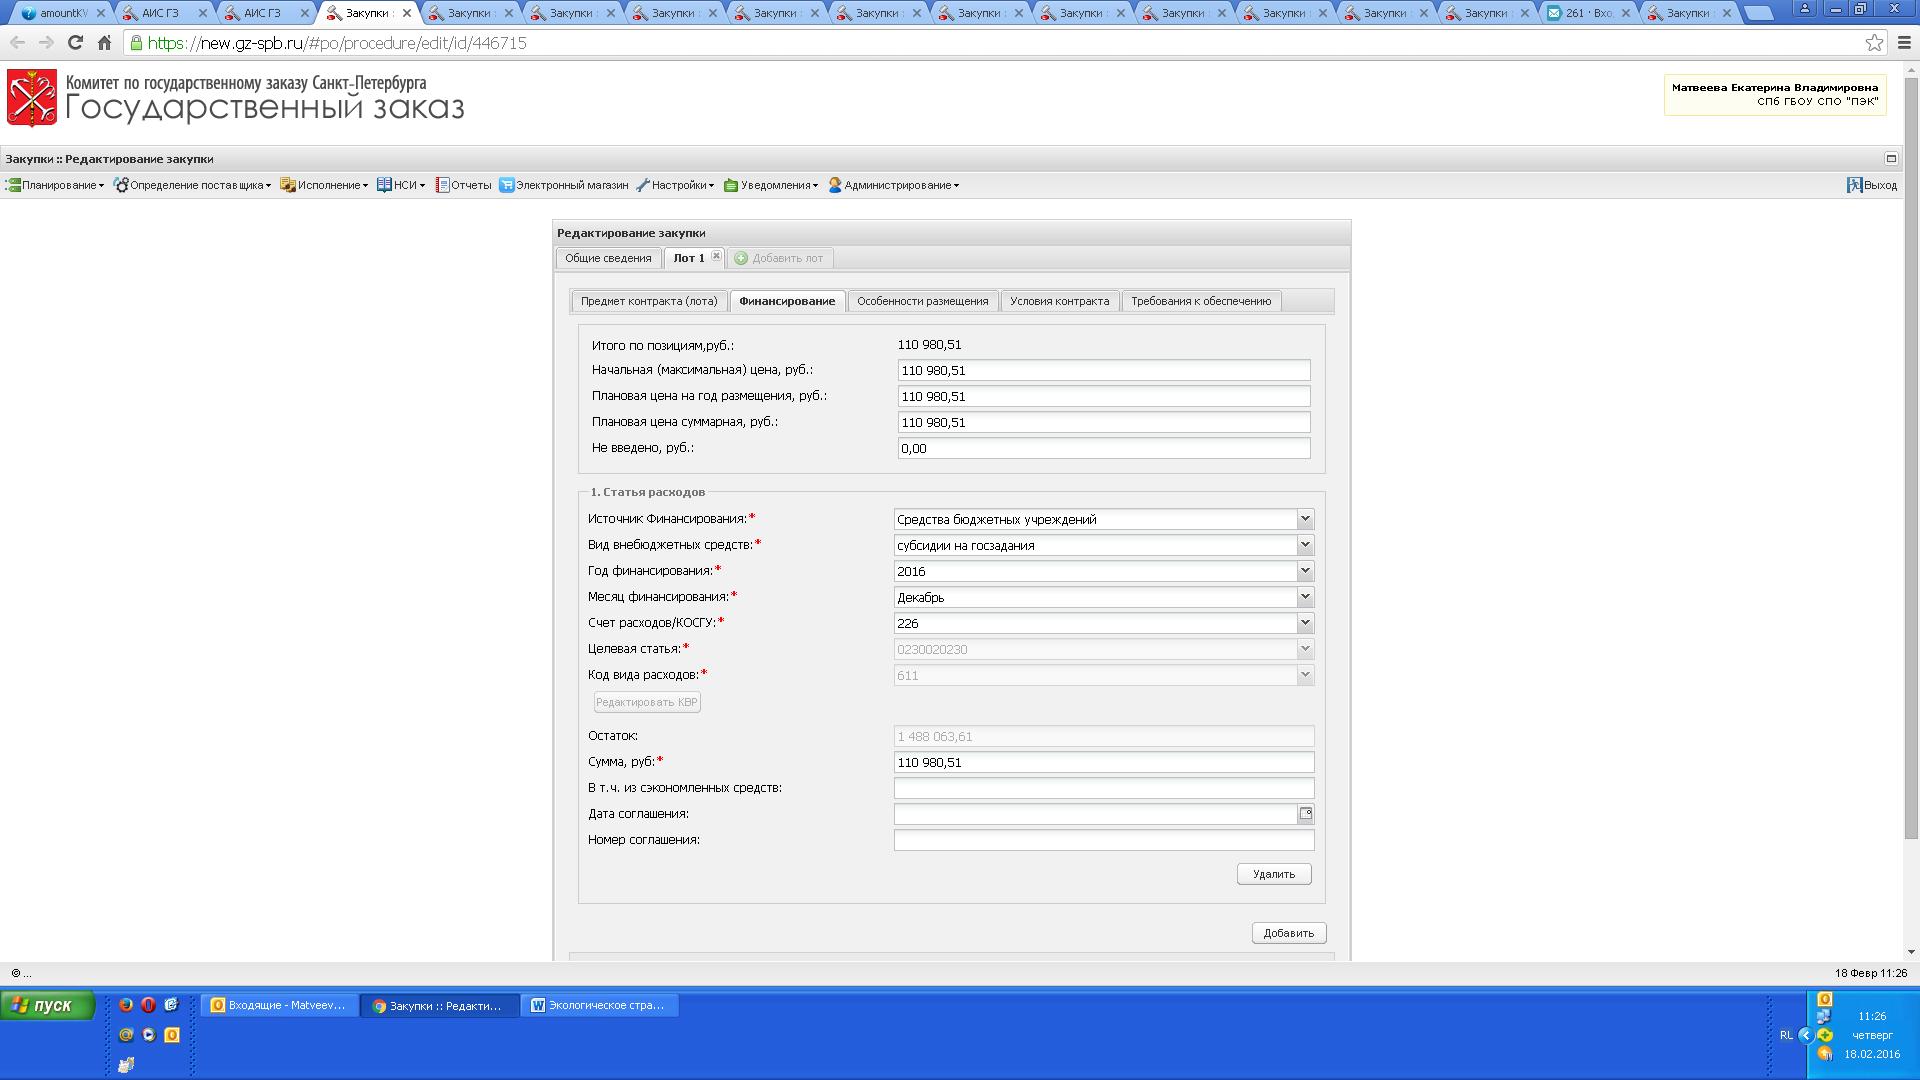Click the Удалить button

coord(1273,874)
